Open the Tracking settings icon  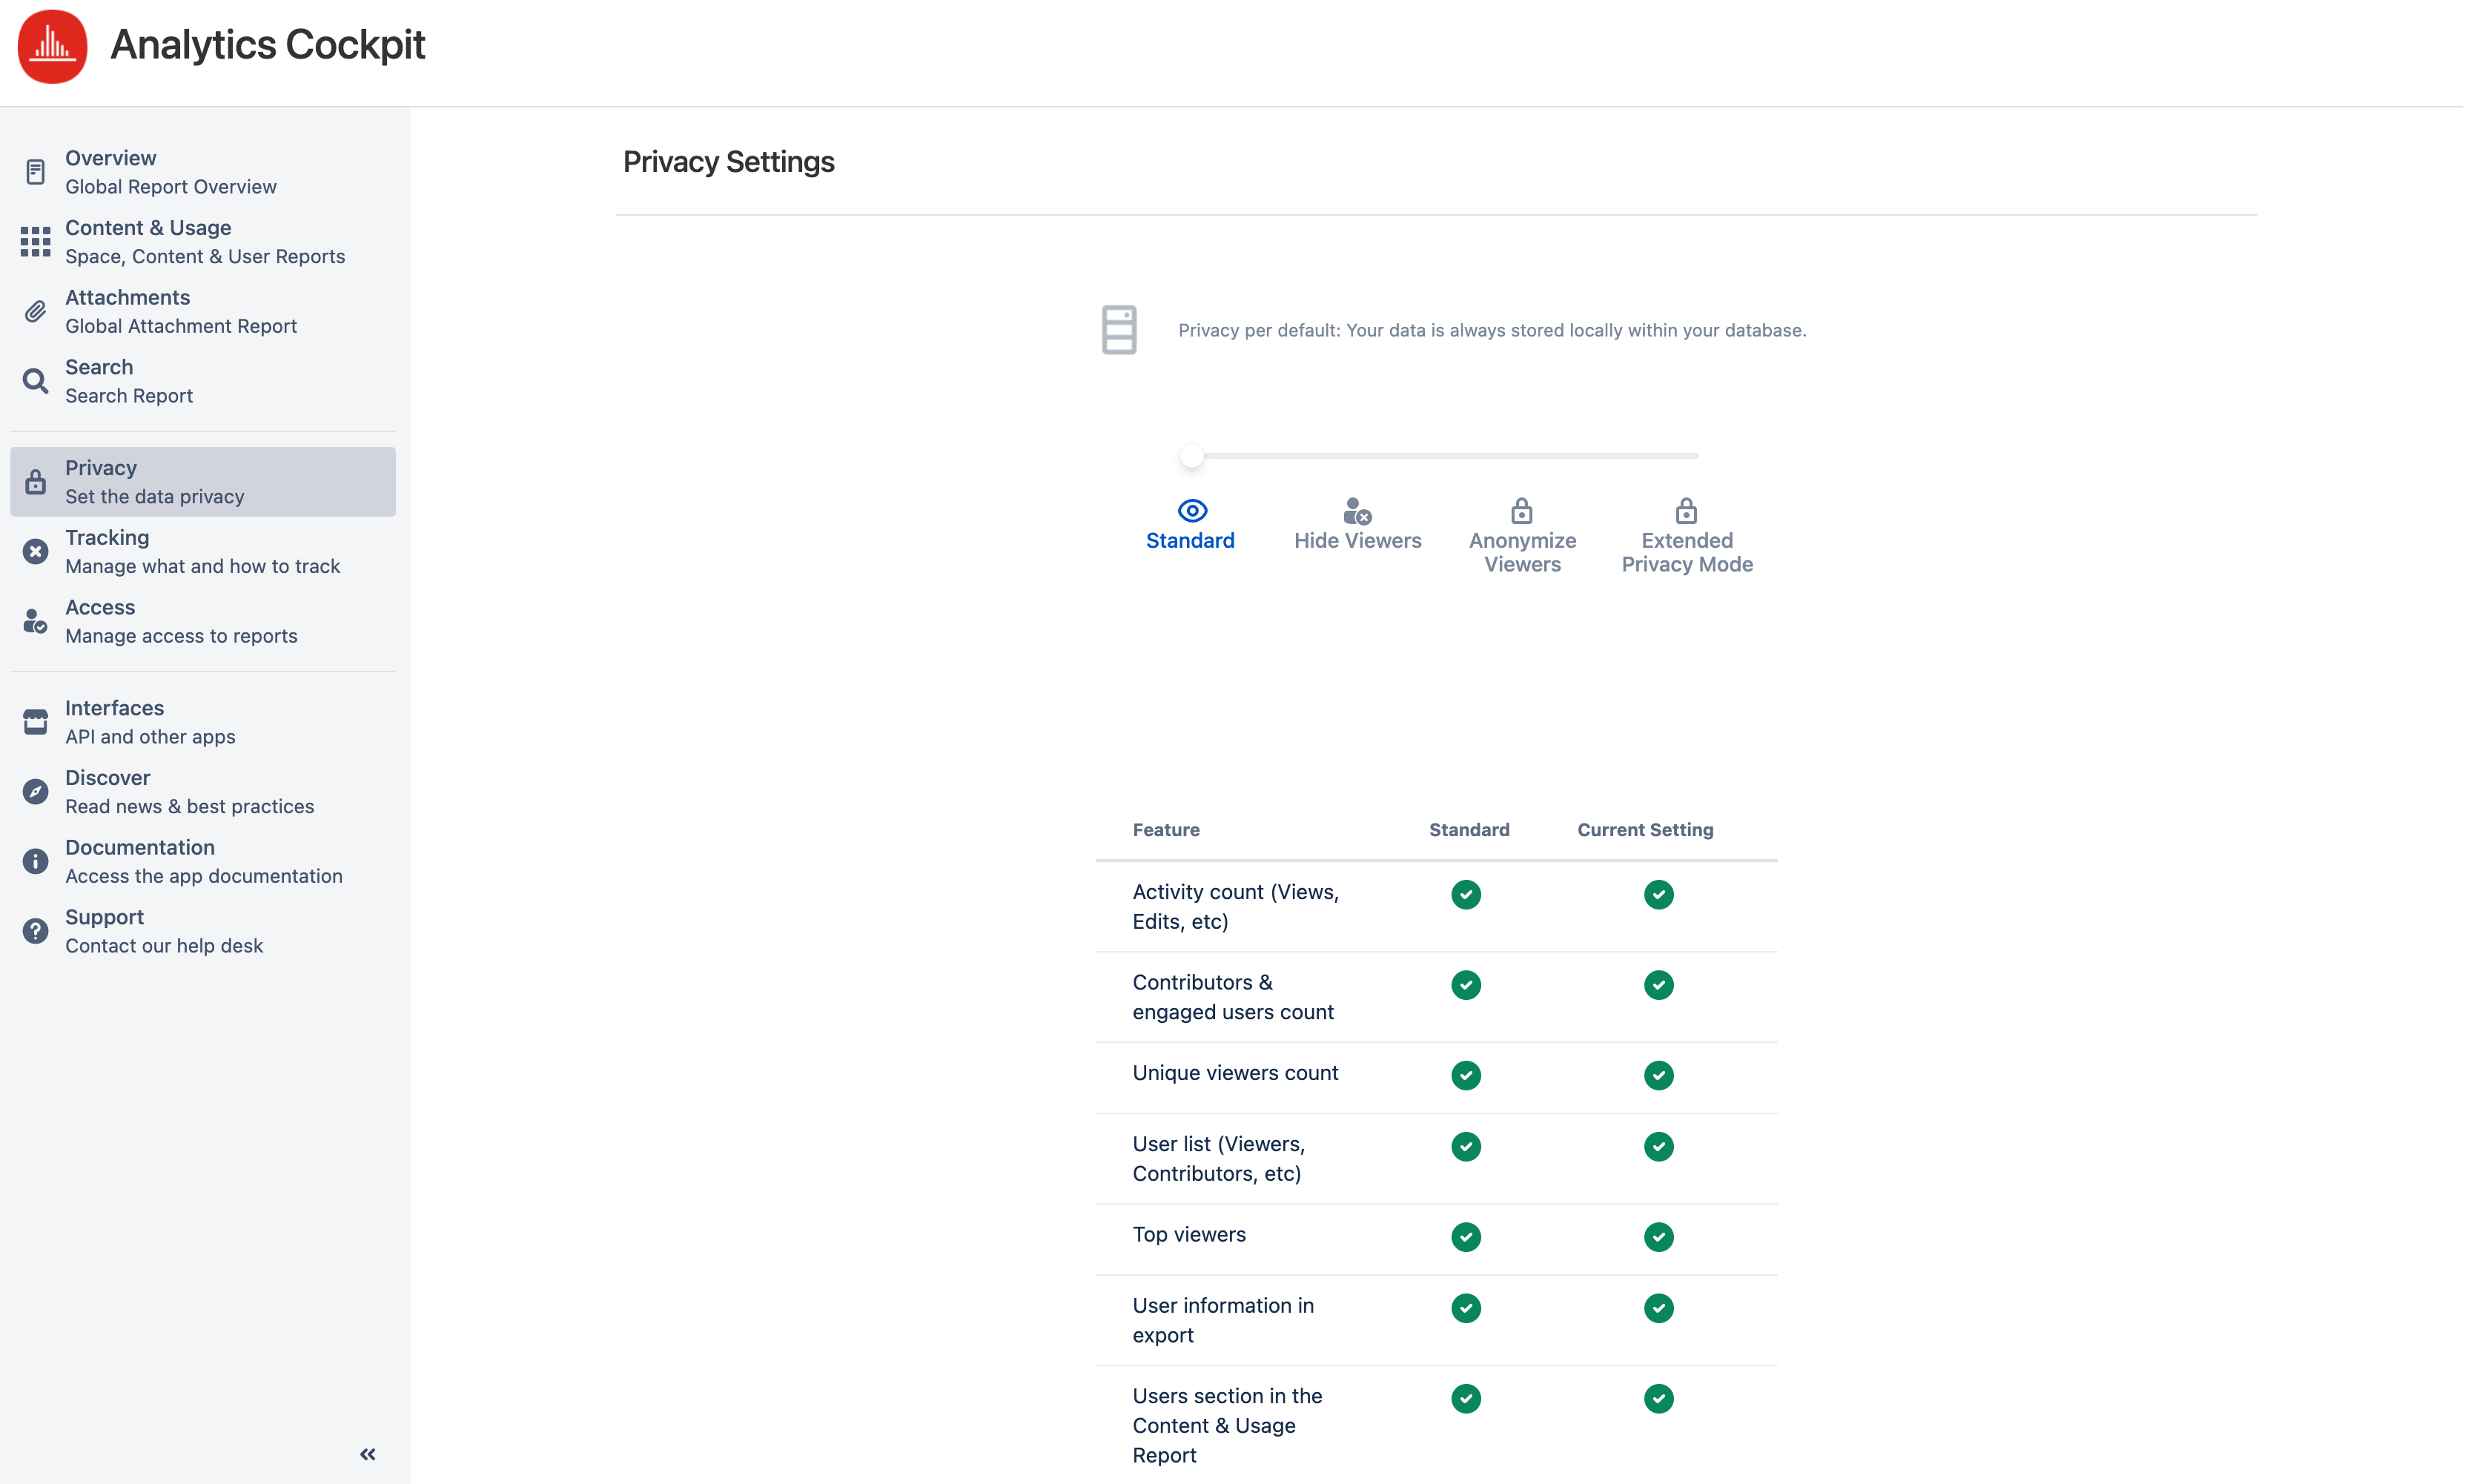pyautogui.click(x=36, y=551)
